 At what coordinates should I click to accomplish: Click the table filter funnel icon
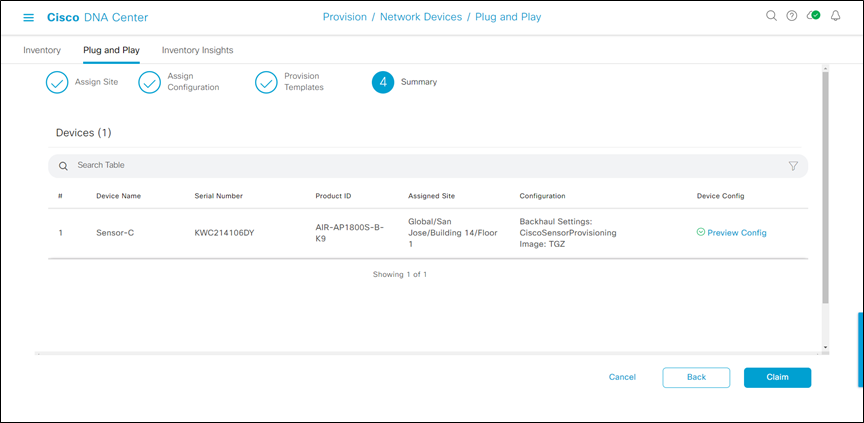(793, 166)
